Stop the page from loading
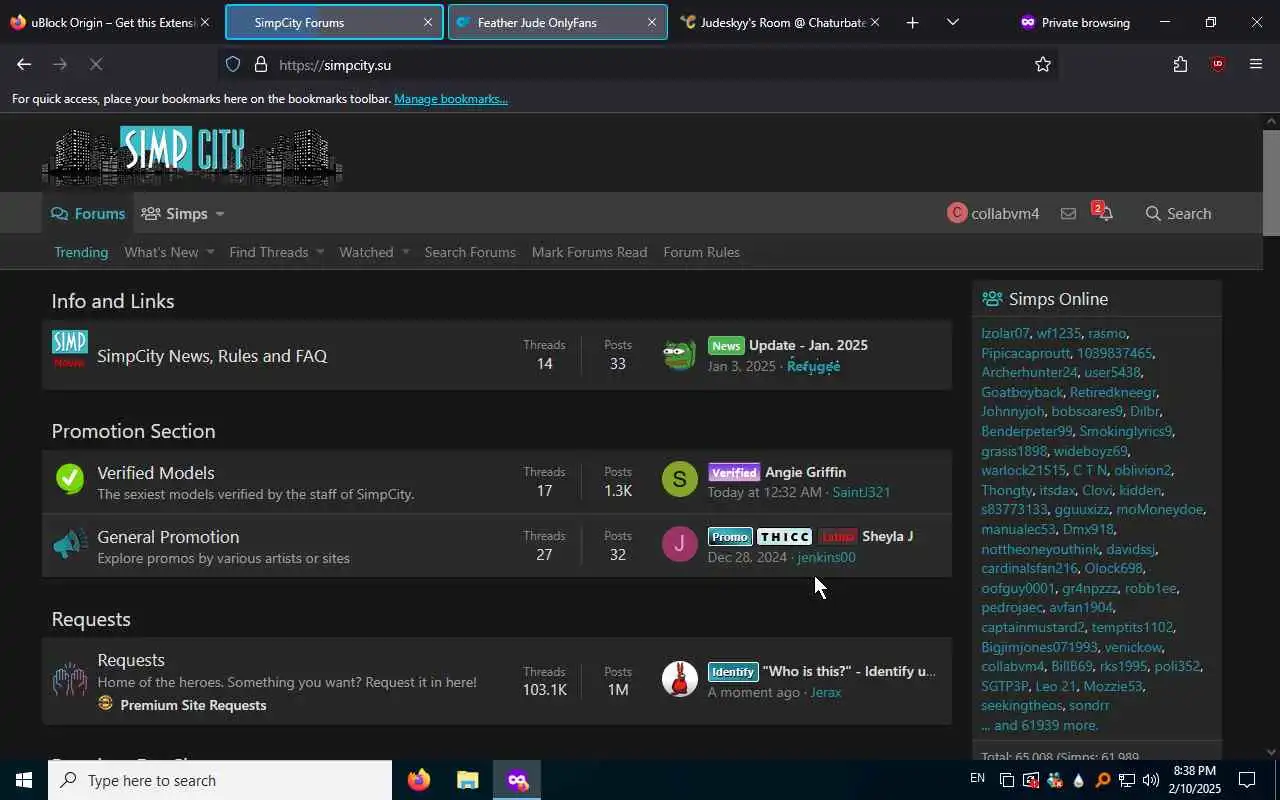The image size is (1280, 800). pyautogui.click(x=96, y=64)
